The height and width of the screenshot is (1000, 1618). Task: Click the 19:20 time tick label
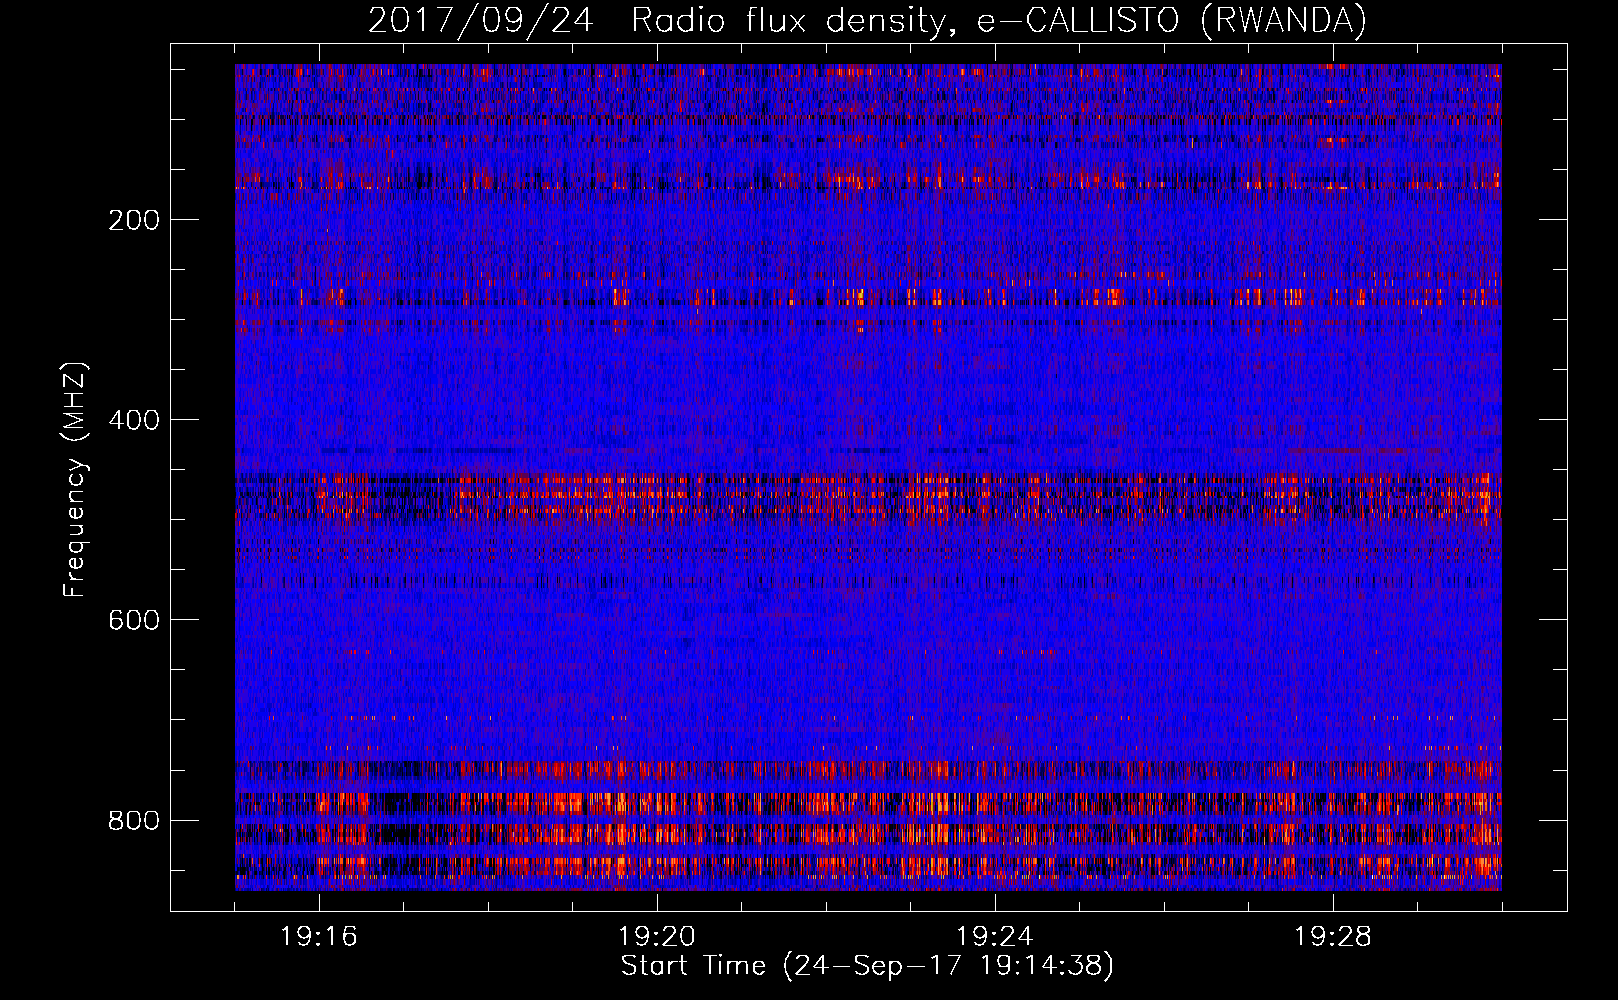click(657, 937)
